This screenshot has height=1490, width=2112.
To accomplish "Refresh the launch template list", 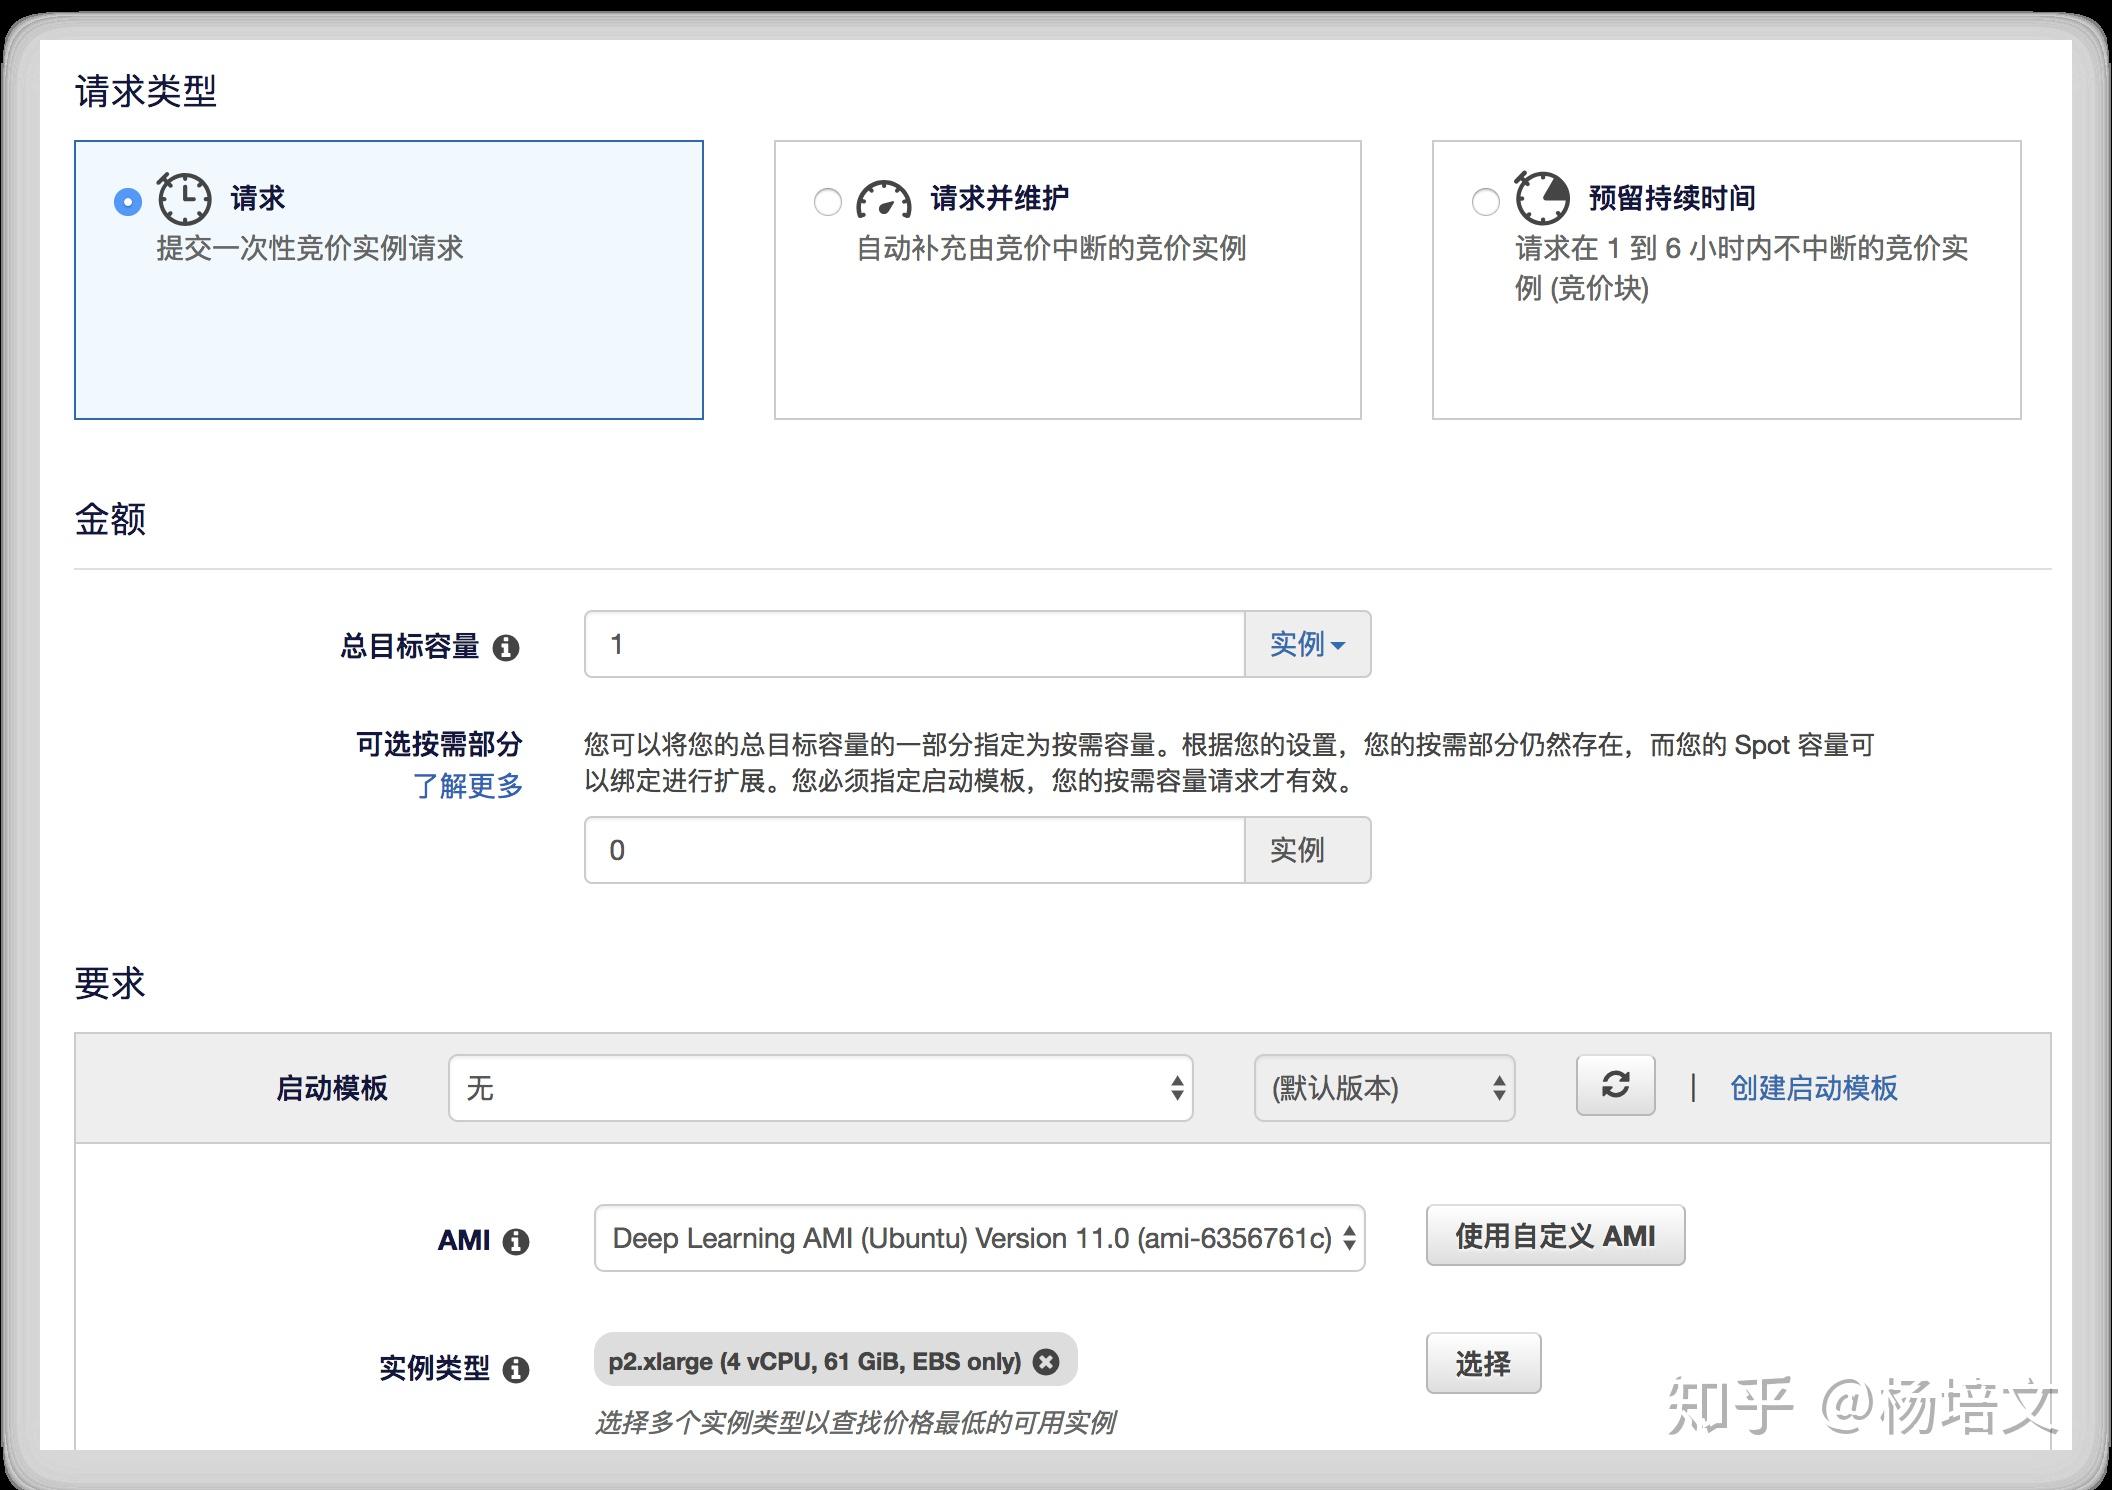I will 1615,1085.
